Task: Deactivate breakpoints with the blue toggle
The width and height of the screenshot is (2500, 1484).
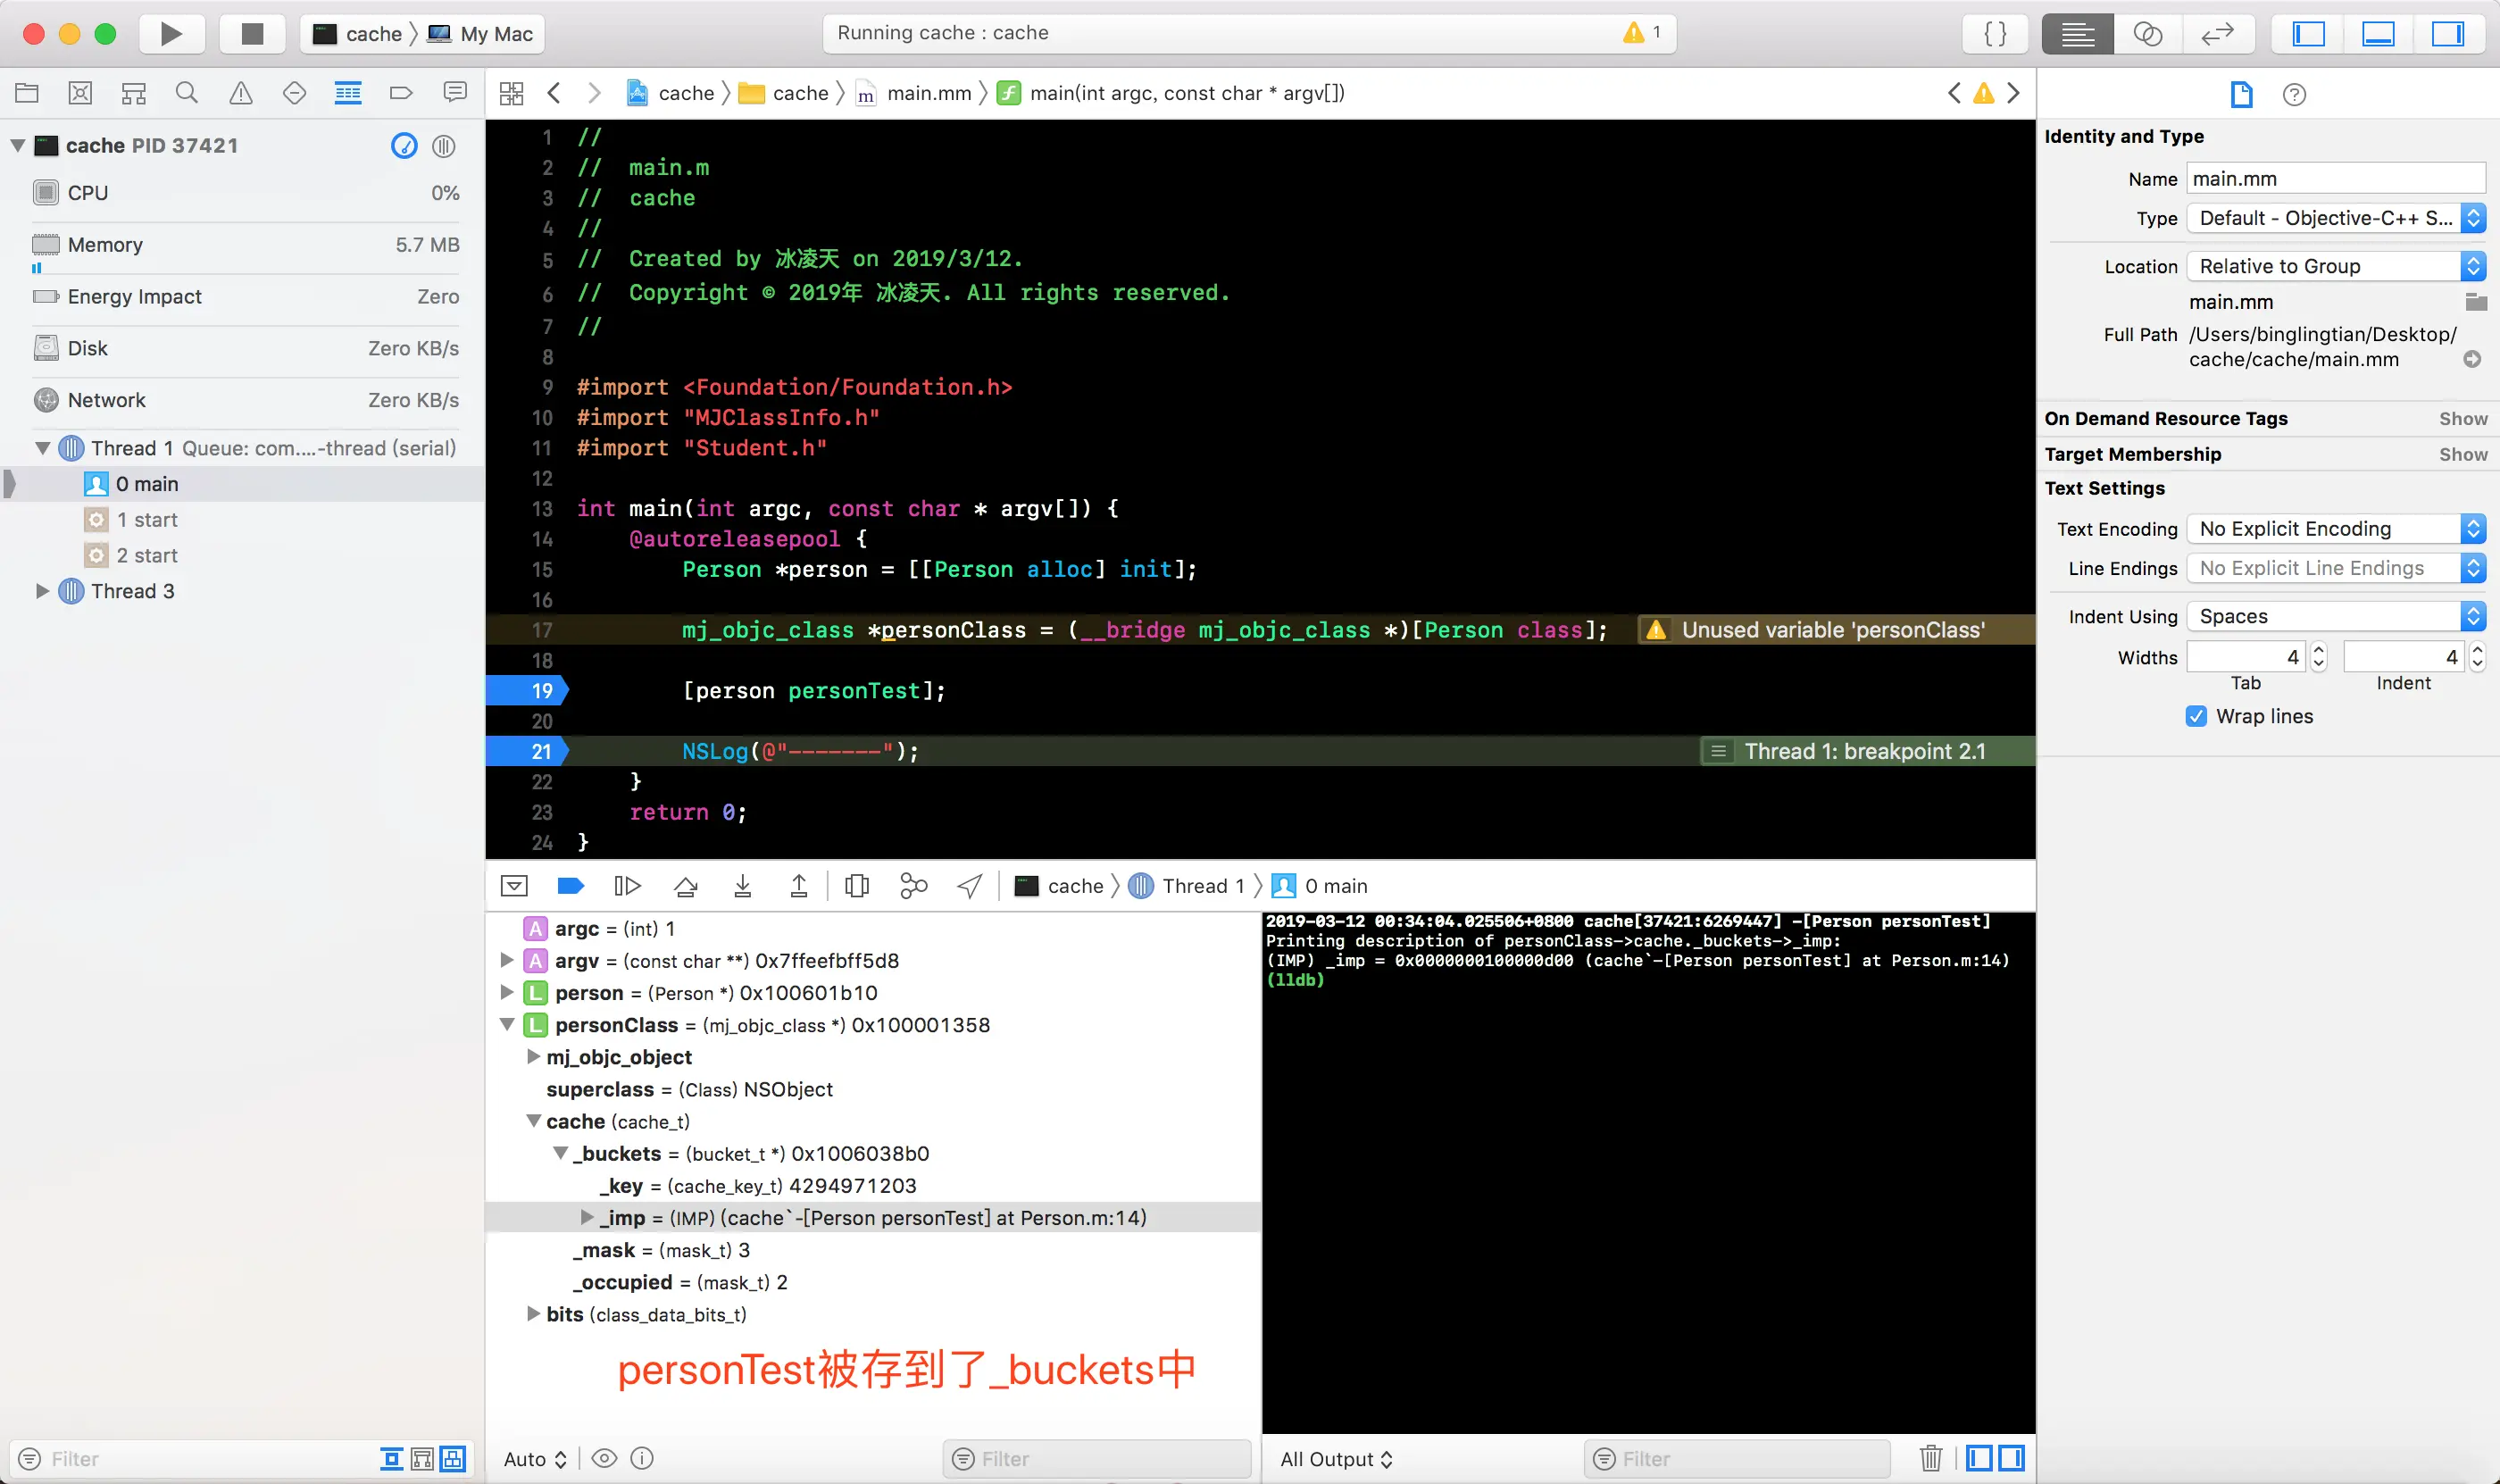Action: pyautogui.click(x=570, y=886)
